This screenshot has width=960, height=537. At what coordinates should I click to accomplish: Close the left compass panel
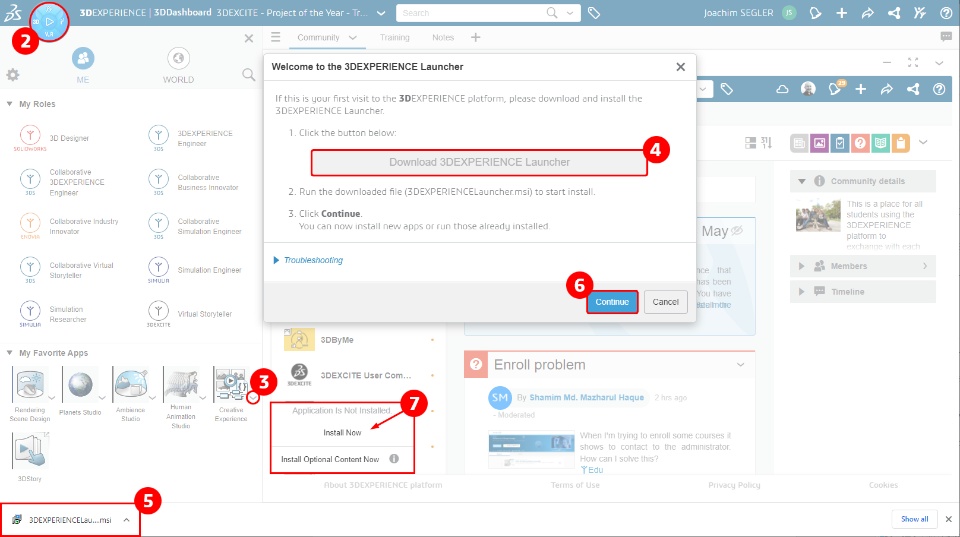pyautogui.click(x=249, y=39)
